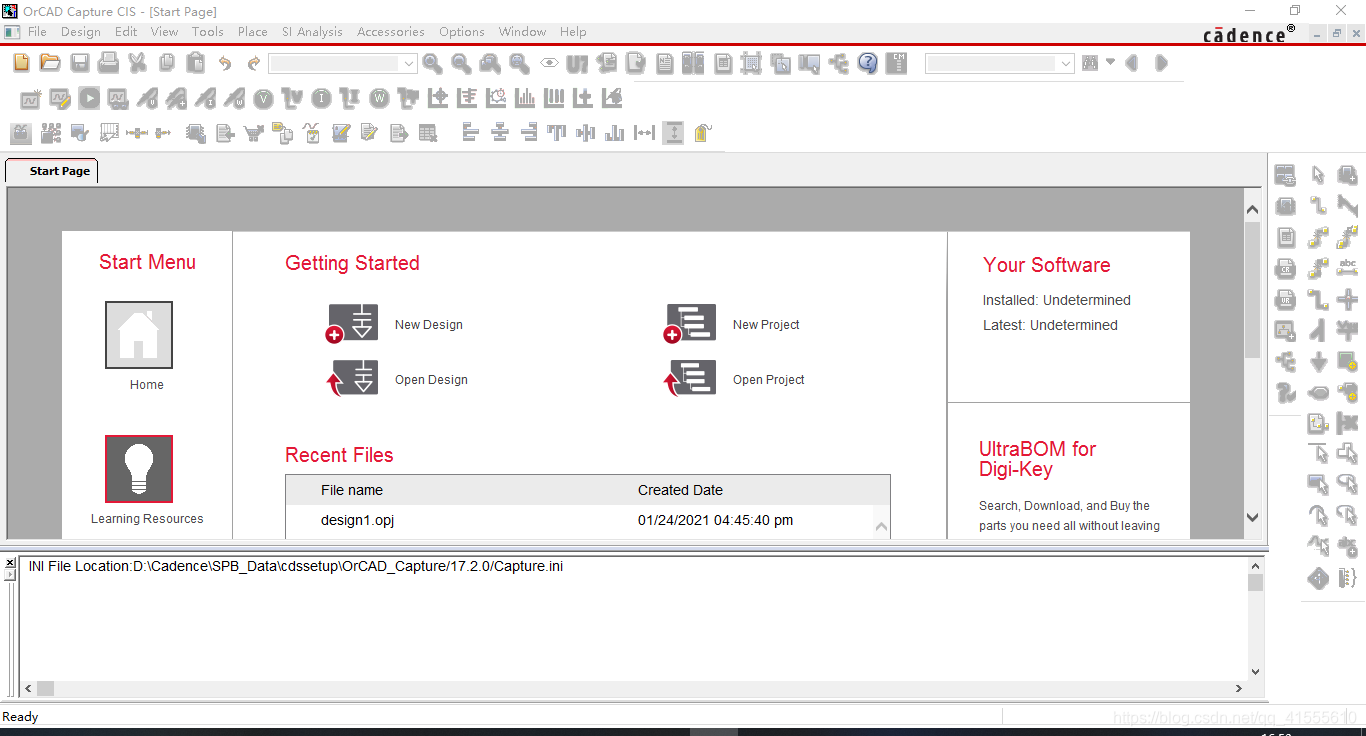The image size is (1366, 736).
Task: Click the blue Help question mark icon
Action: 868,63
